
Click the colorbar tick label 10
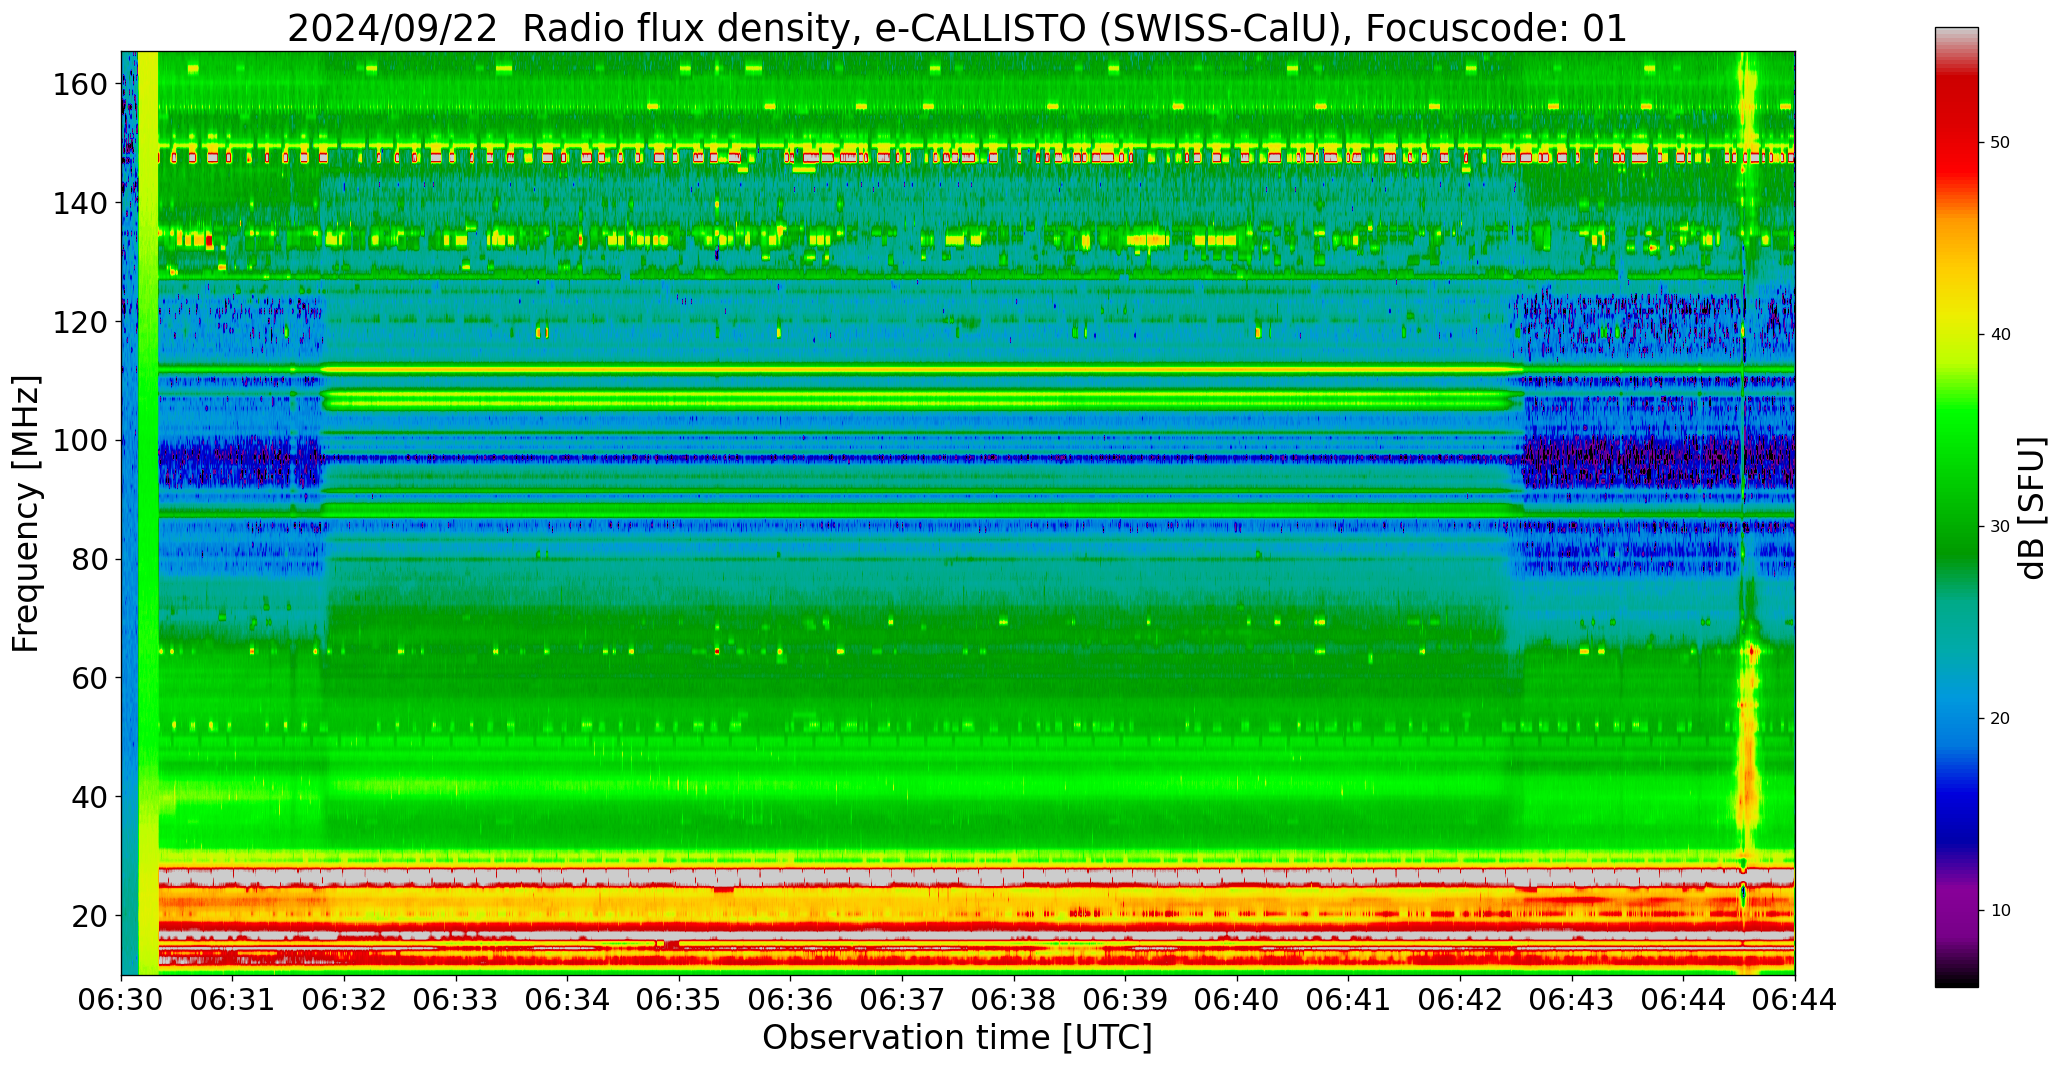(2000, 911)
